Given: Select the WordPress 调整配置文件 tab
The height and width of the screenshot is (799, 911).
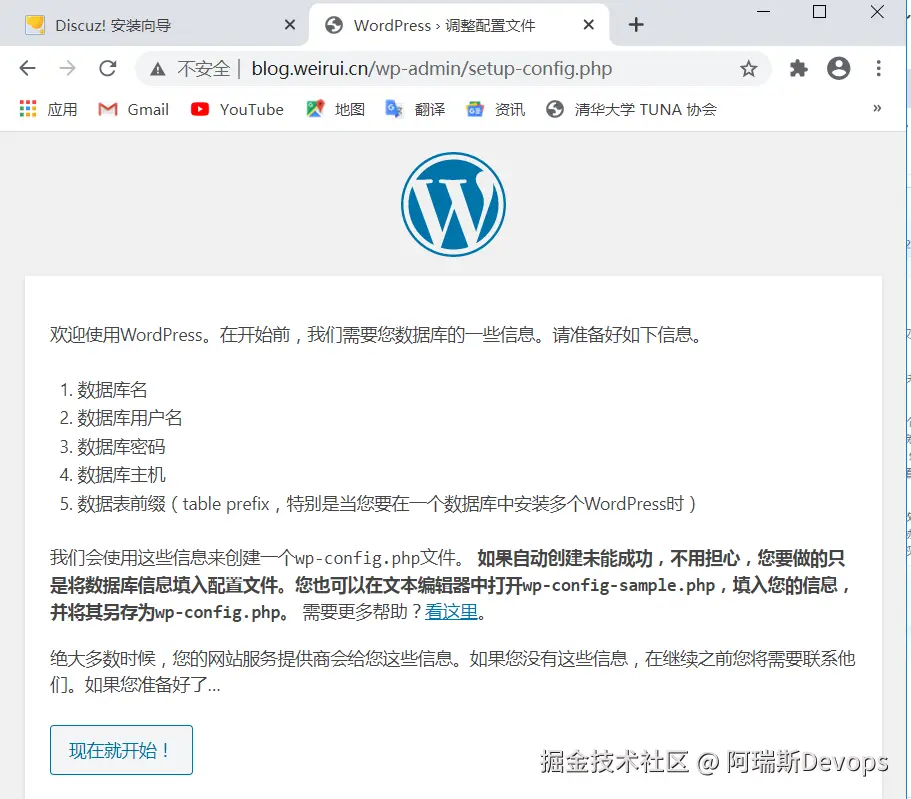Looking at the screenshot, I should pyautogui.click(x=459, y=26).
